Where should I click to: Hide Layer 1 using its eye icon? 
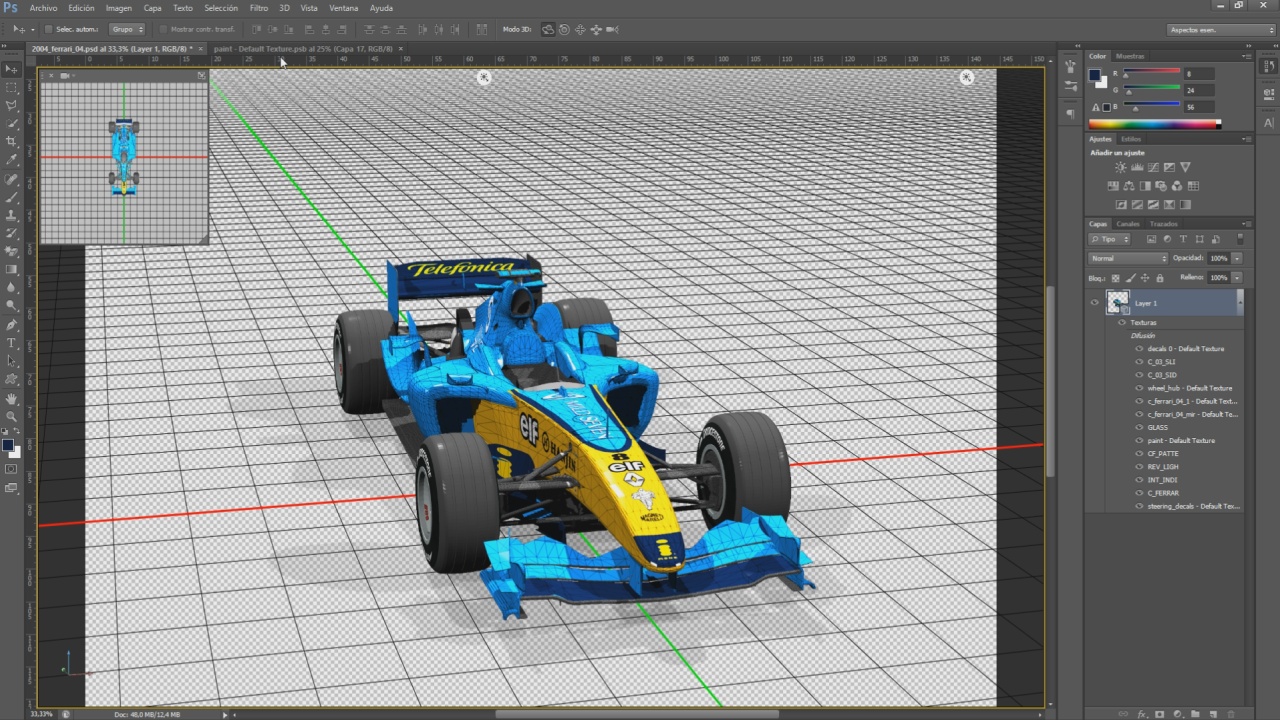[x=1094, y=302]
